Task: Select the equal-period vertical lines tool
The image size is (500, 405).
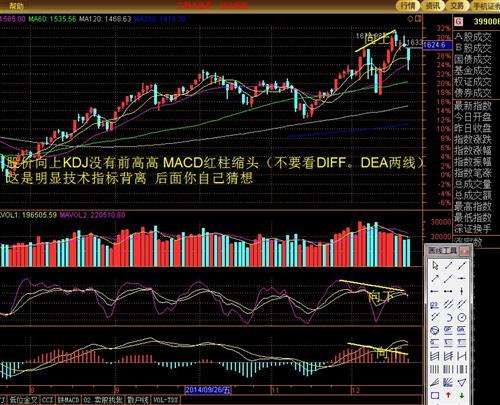Action: 435,369
